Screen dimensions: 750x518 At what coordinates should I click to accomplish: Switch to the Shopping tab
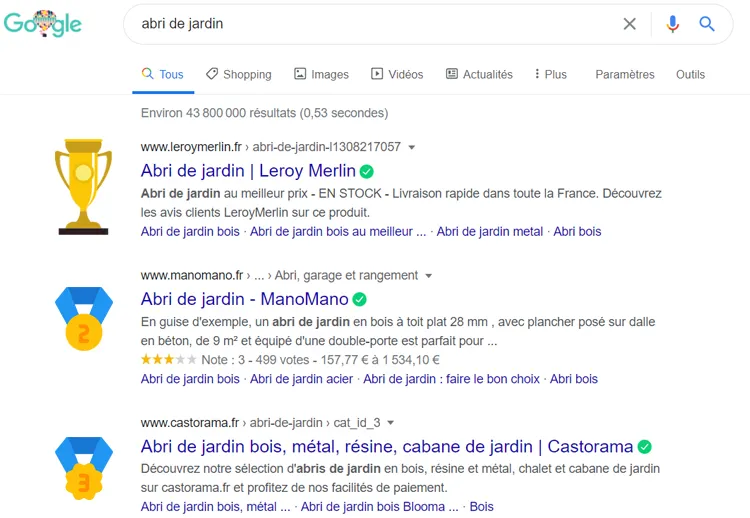click(239, 75)
